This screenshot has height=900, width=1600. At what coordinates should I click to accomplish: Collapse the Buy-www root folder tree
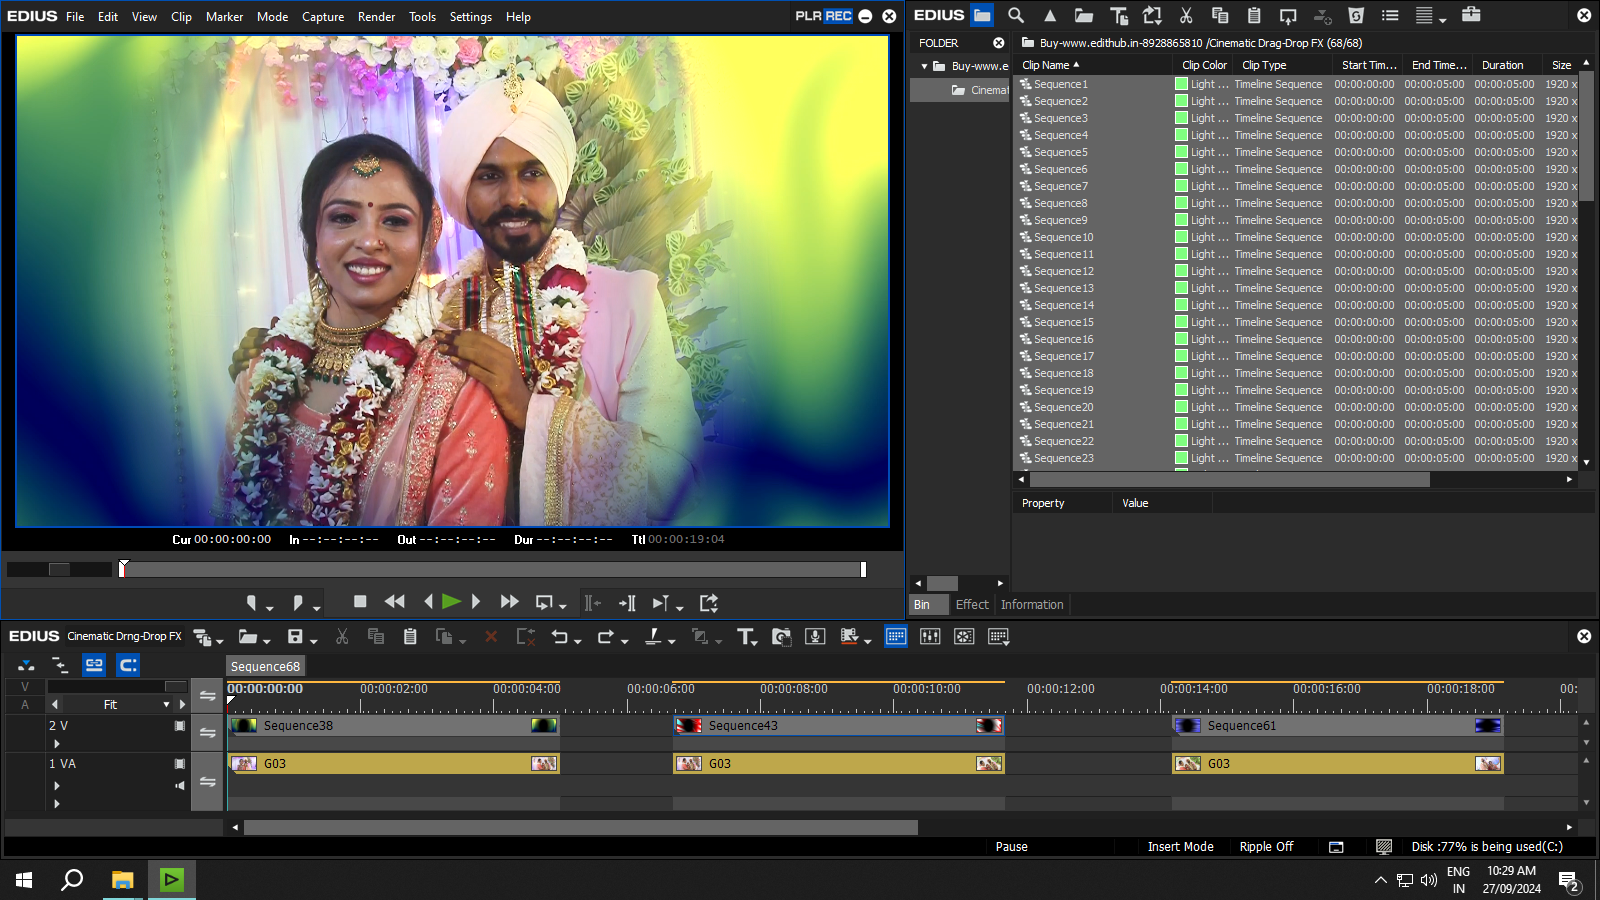tap(924, 66)
